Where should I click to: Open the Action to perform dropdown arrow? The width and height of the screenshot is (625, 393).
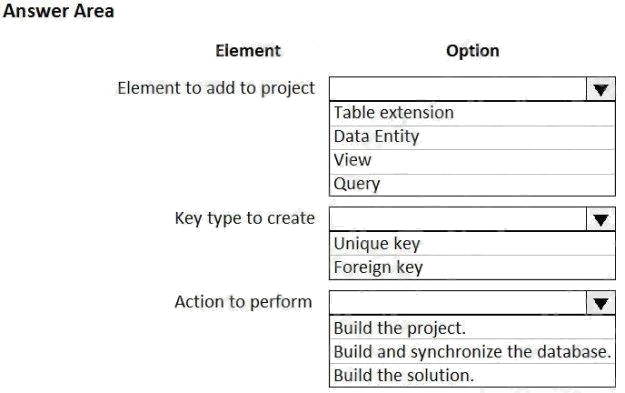click(x=601, y=303)
